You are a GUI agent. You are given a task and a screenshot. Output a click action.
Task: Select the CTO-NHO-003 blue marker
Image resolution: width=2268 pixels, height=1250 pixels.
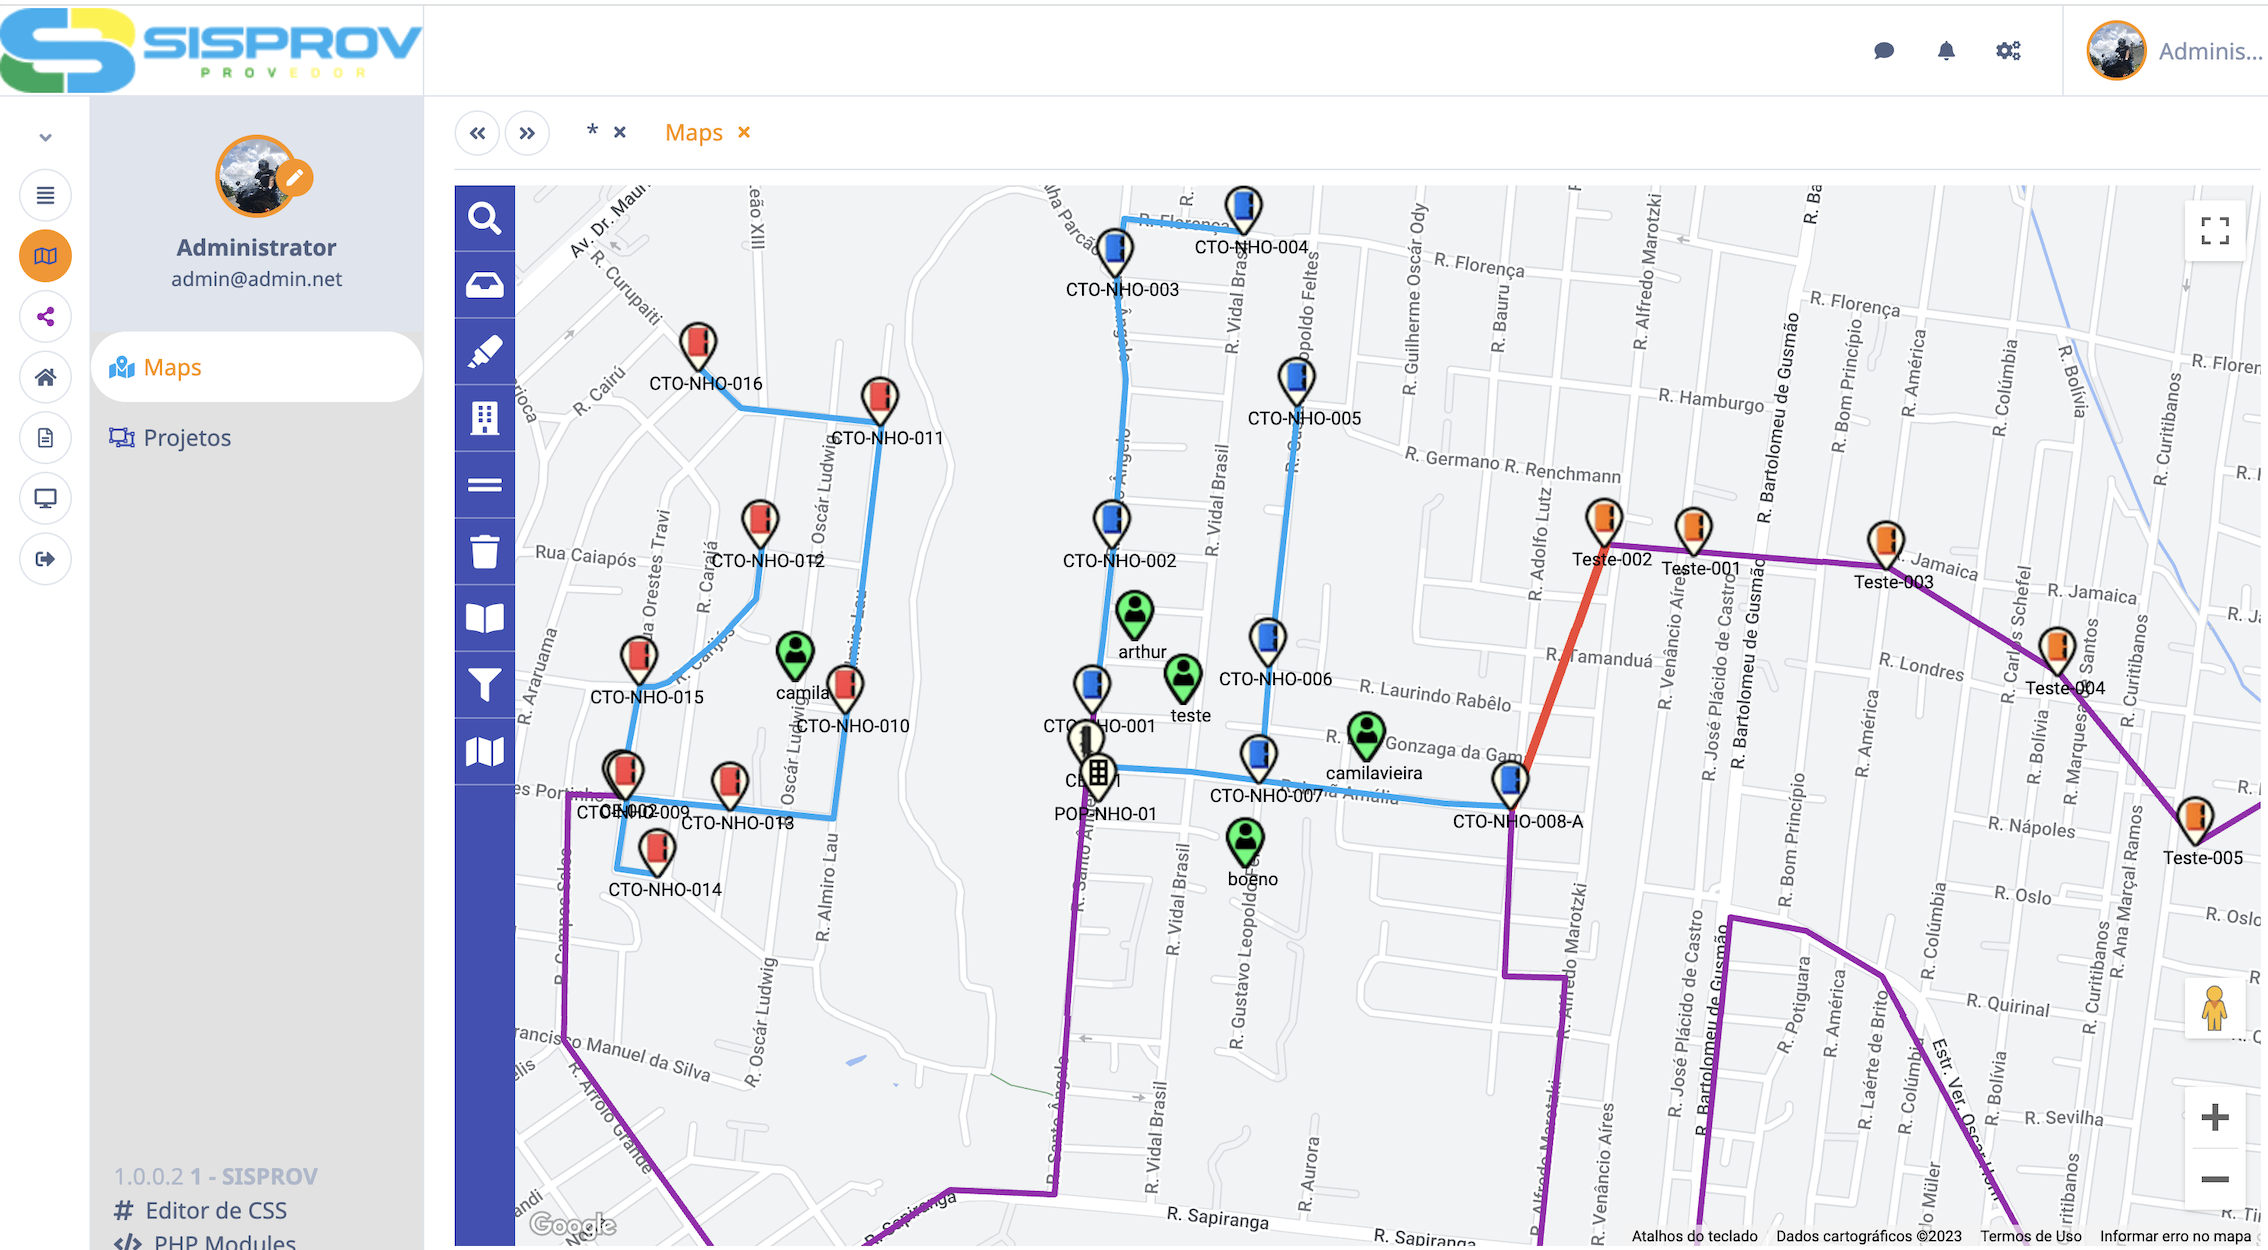[1115, 252]
